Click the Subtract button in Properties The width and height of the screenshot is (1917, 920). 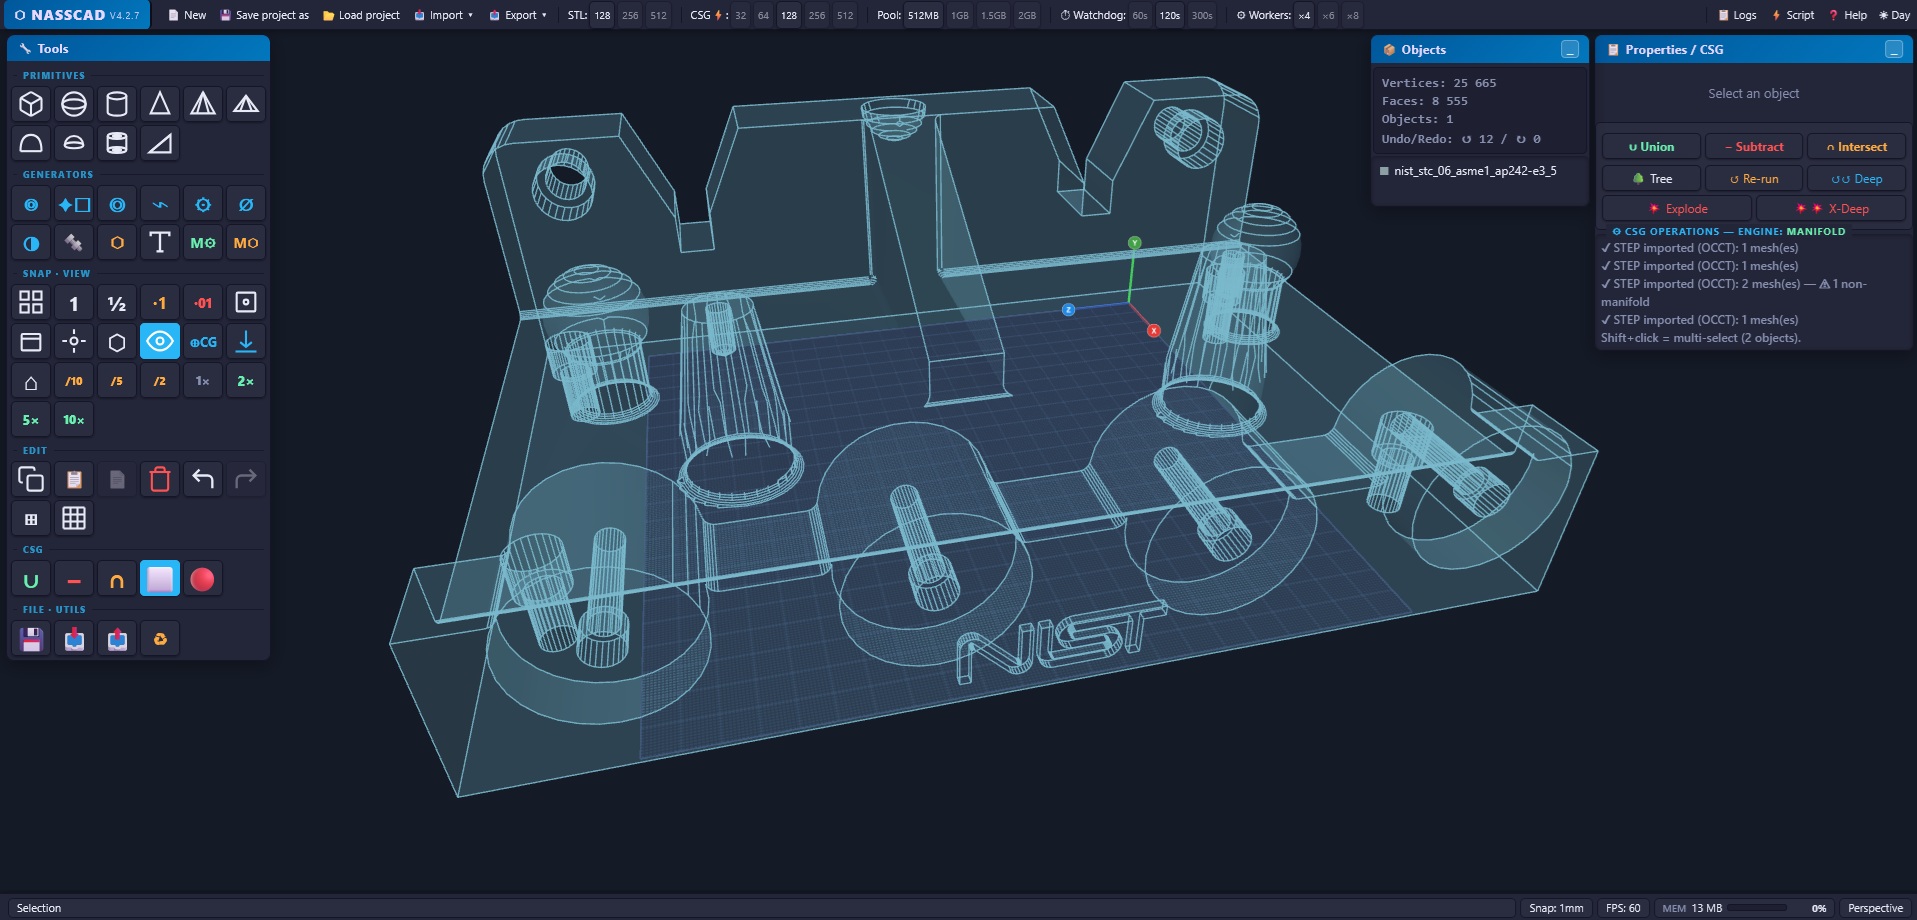1754,147
